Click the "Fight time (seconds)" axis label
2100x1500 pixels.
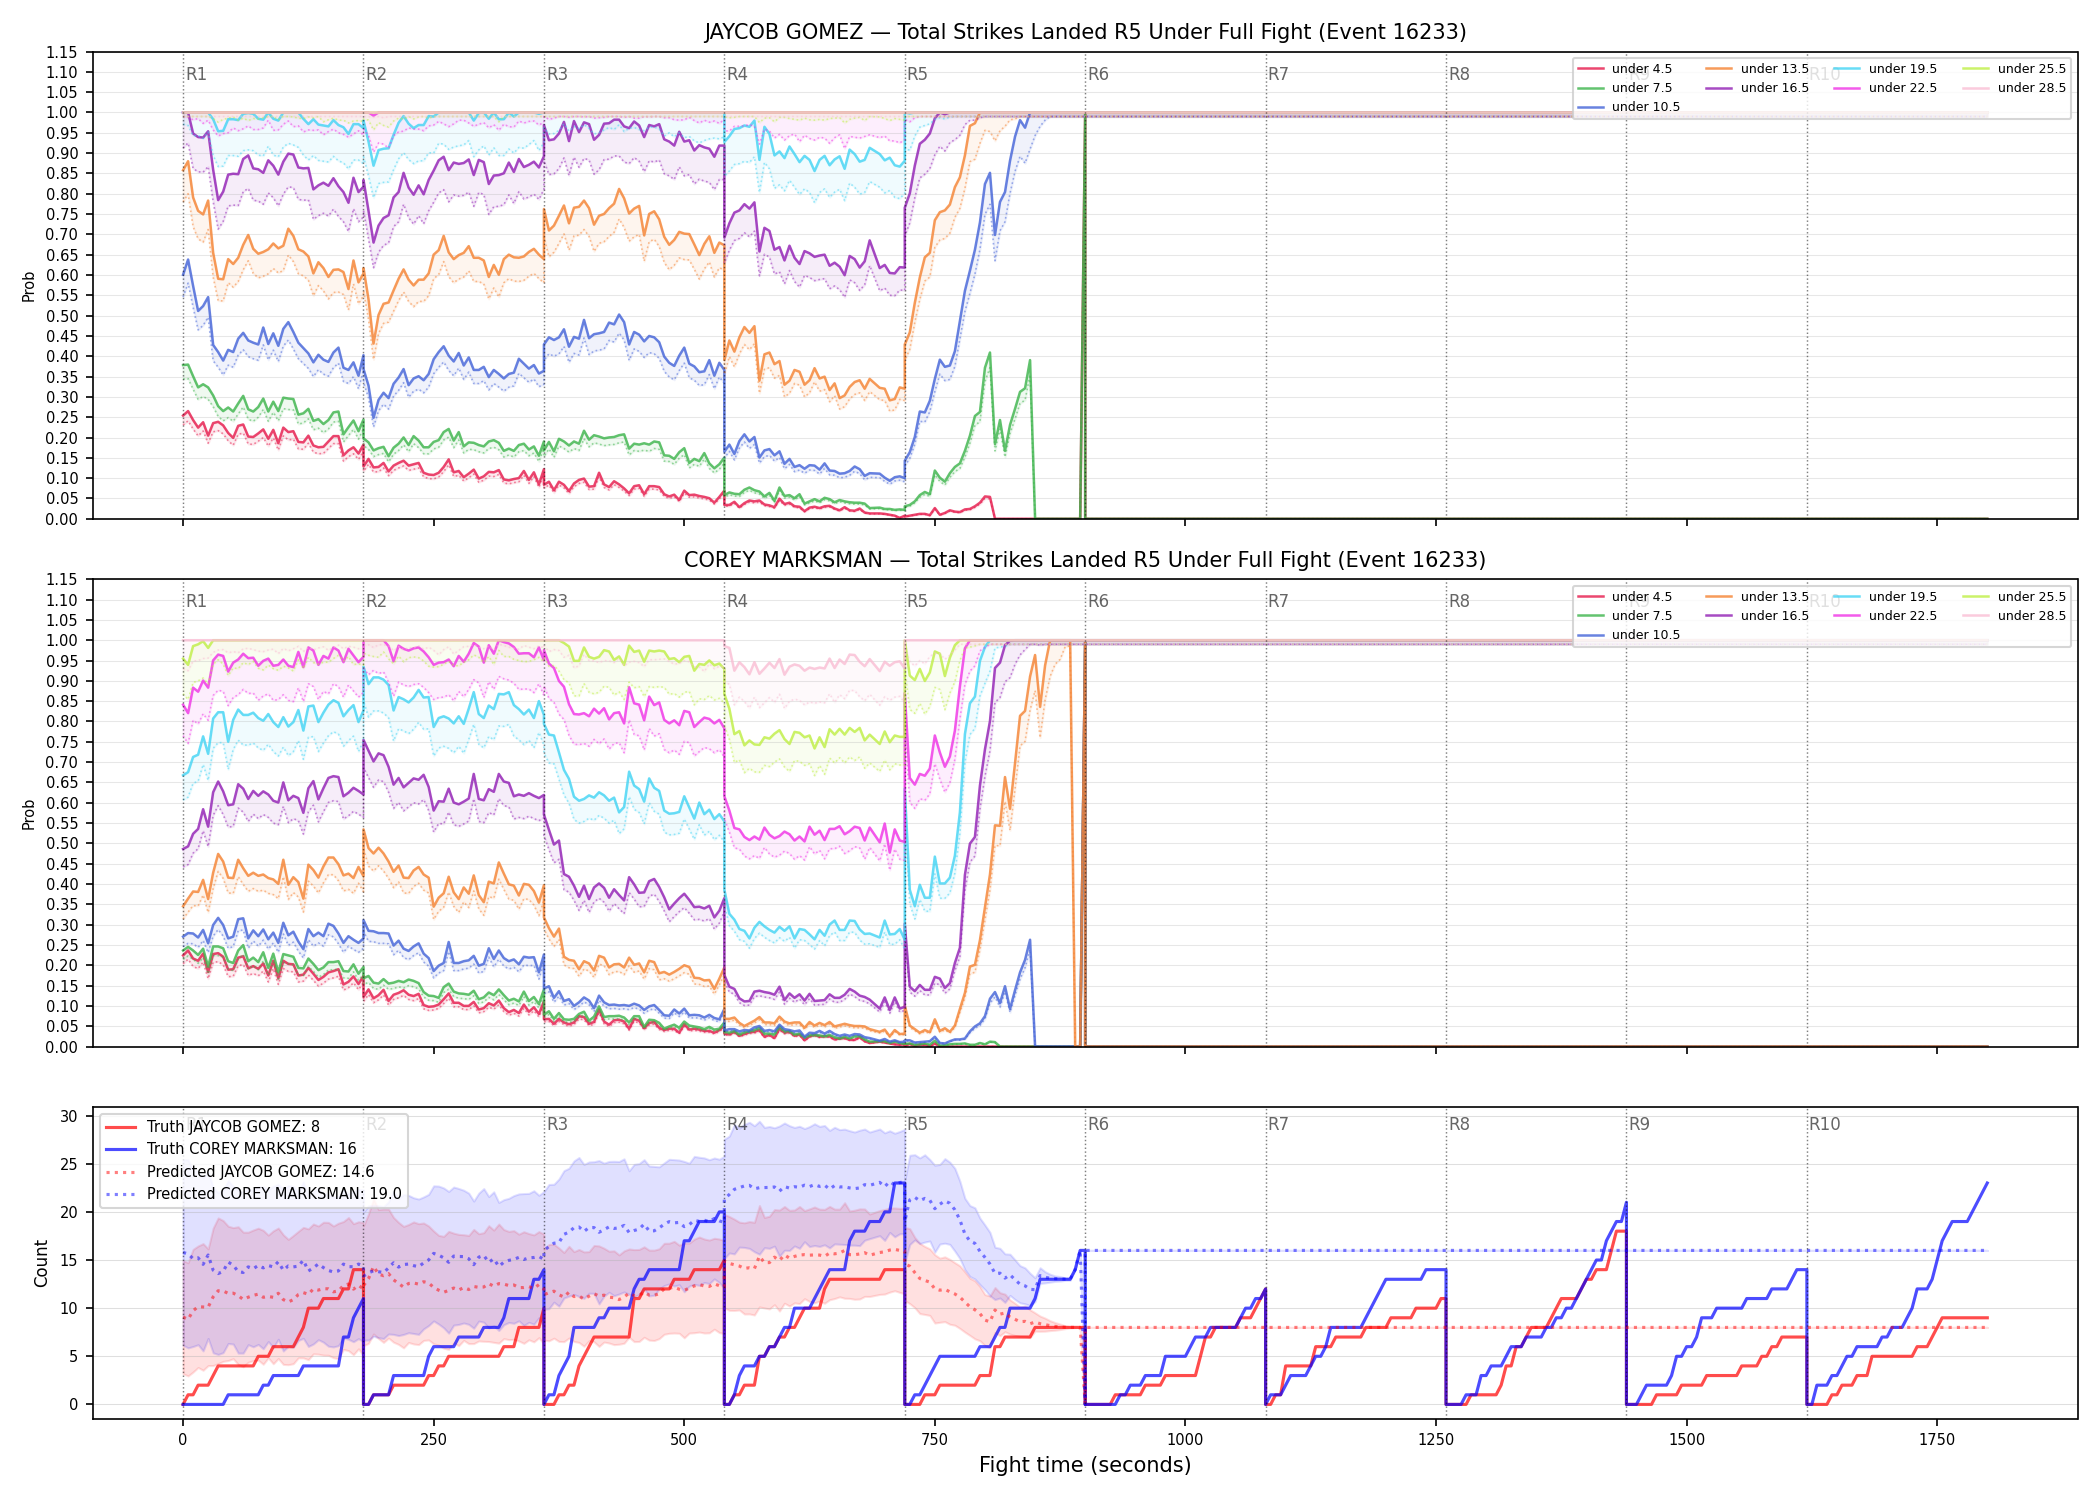(x=1085, y=1465)
